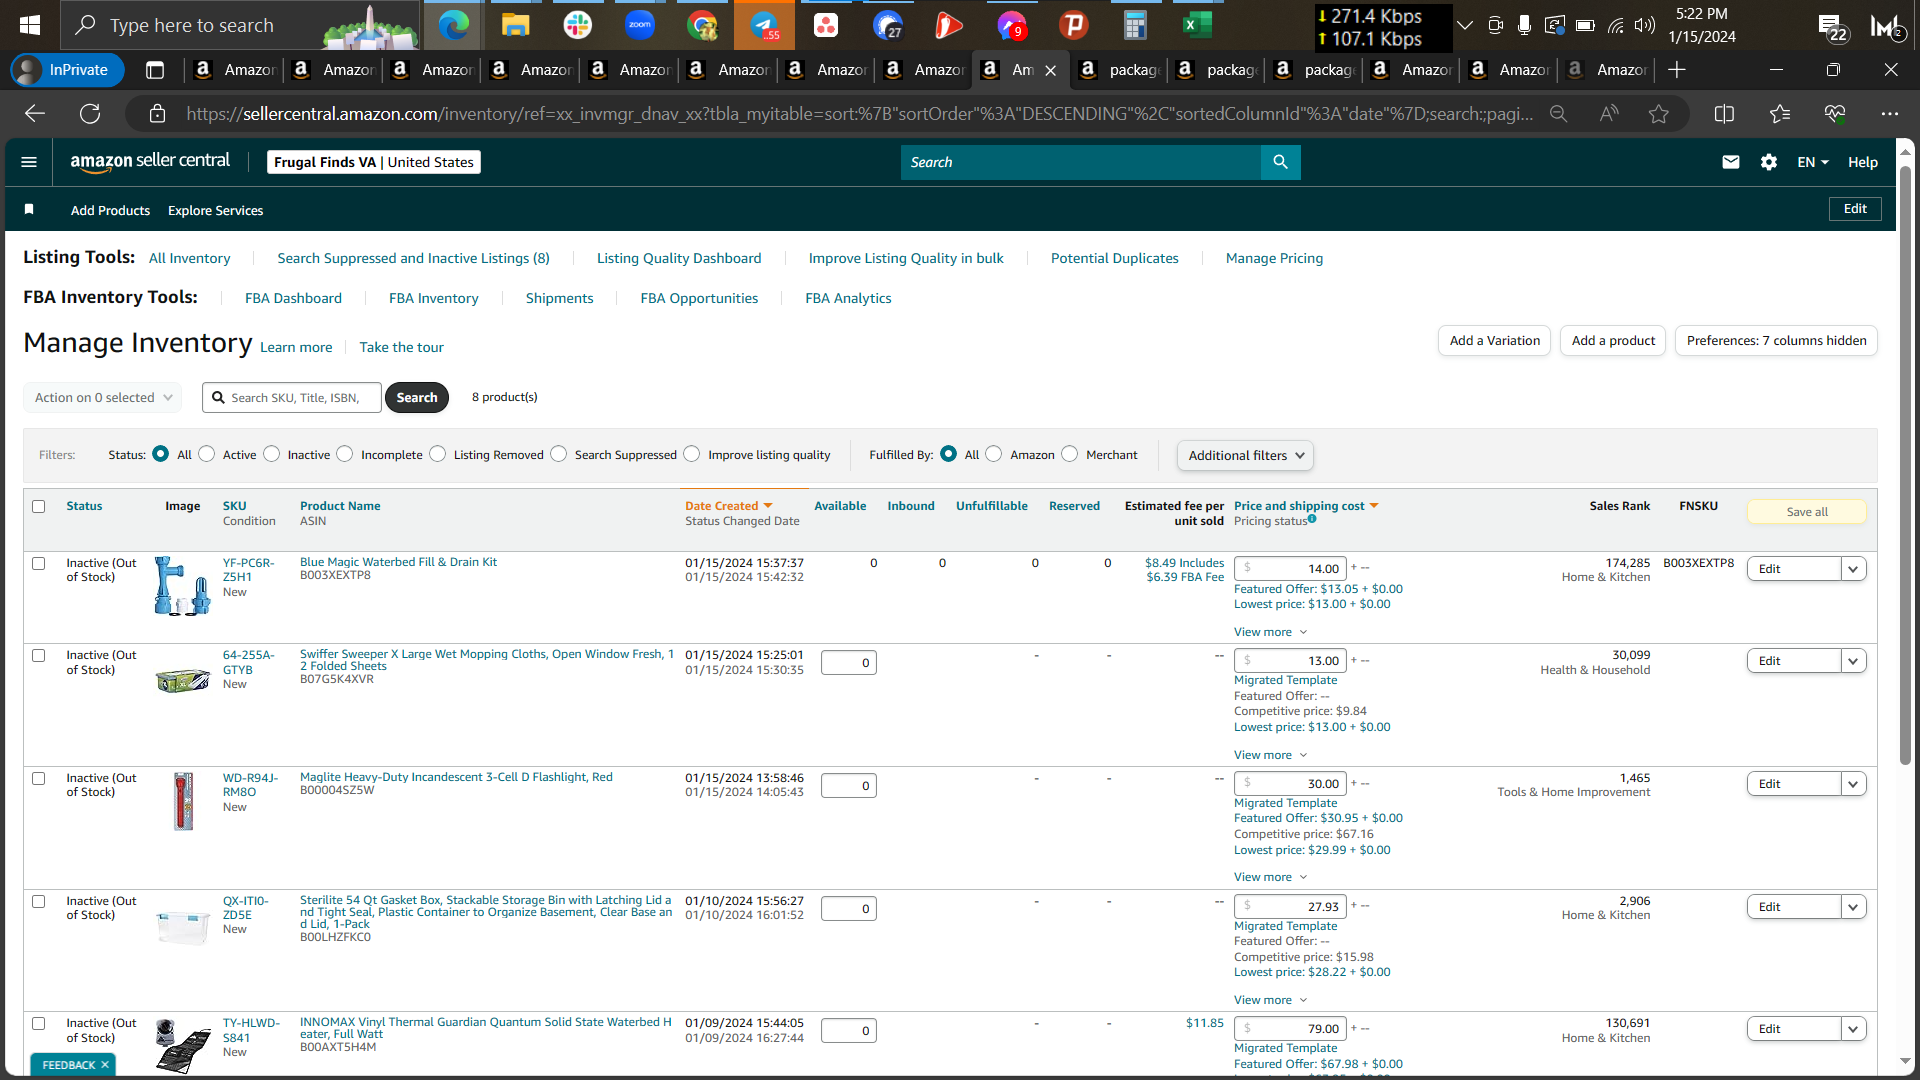
Task: Open the Seller Central hamburger menu
Action: tap(29, 162)
